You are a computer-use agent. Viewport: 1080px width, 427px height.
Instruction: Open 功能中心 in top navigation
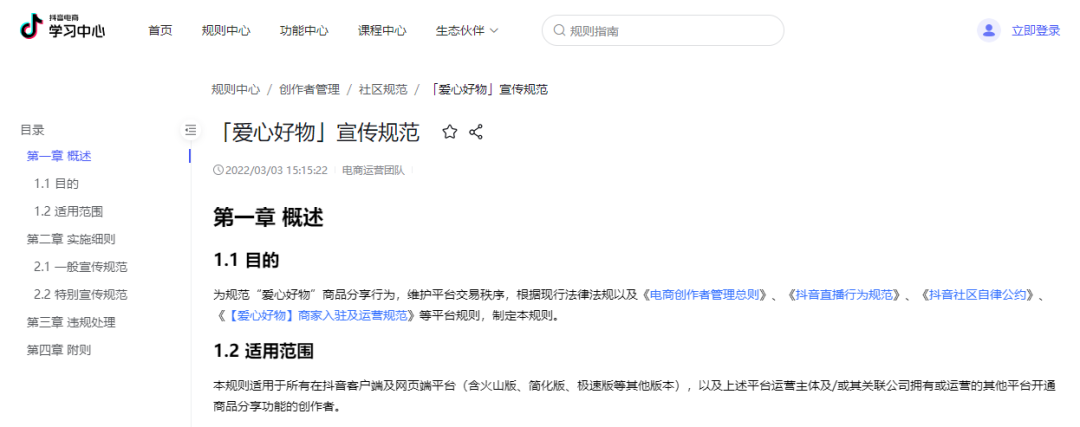click(x=304, y=30)
